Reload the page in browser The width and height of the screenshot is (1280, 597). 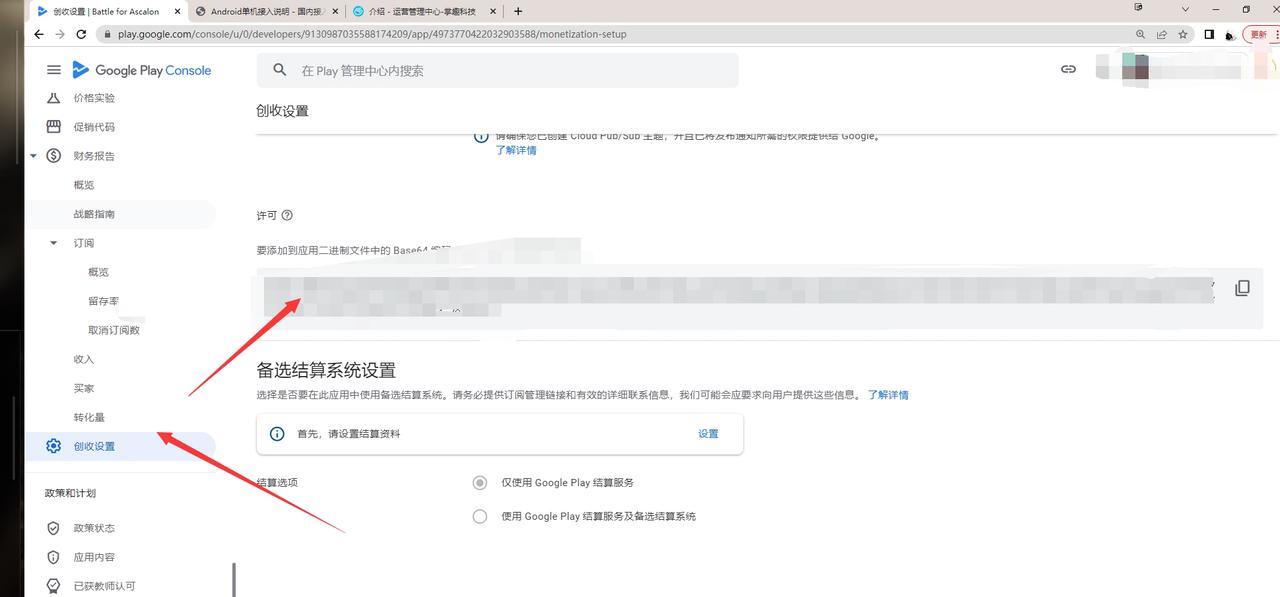click(x=81, y=34)
